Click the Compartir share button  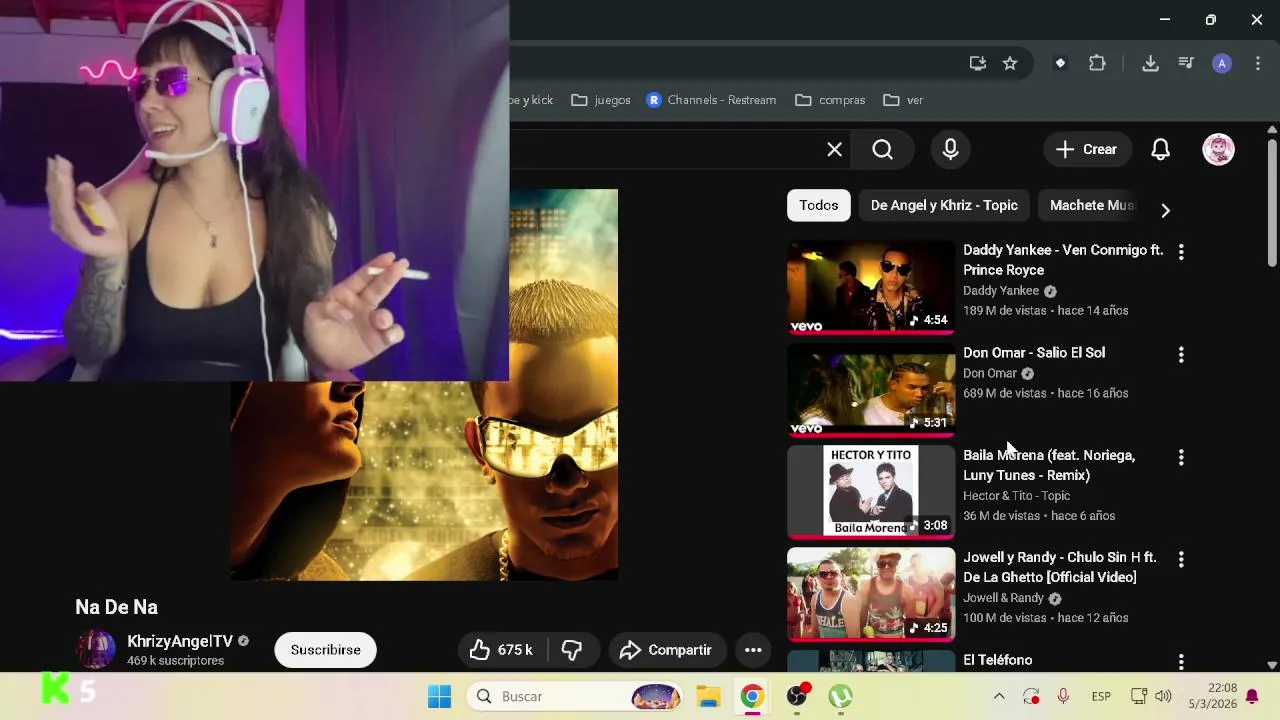pos(666,650)
